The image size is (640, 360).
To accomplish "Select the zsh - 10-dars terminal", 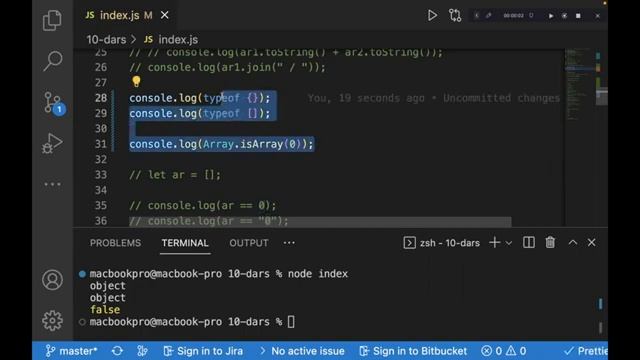I will click(x=441, y=243).
